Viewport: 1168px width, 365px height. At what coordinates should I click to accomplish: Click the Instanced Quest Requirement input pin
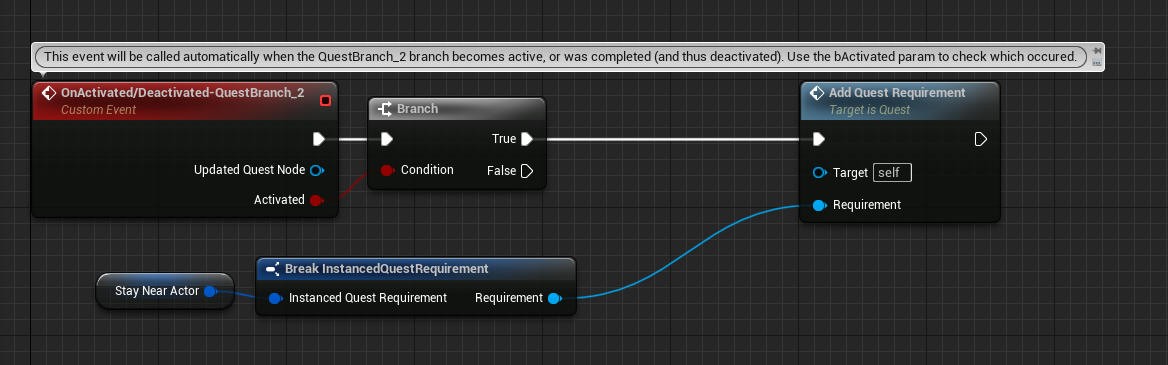coord(275,299)
